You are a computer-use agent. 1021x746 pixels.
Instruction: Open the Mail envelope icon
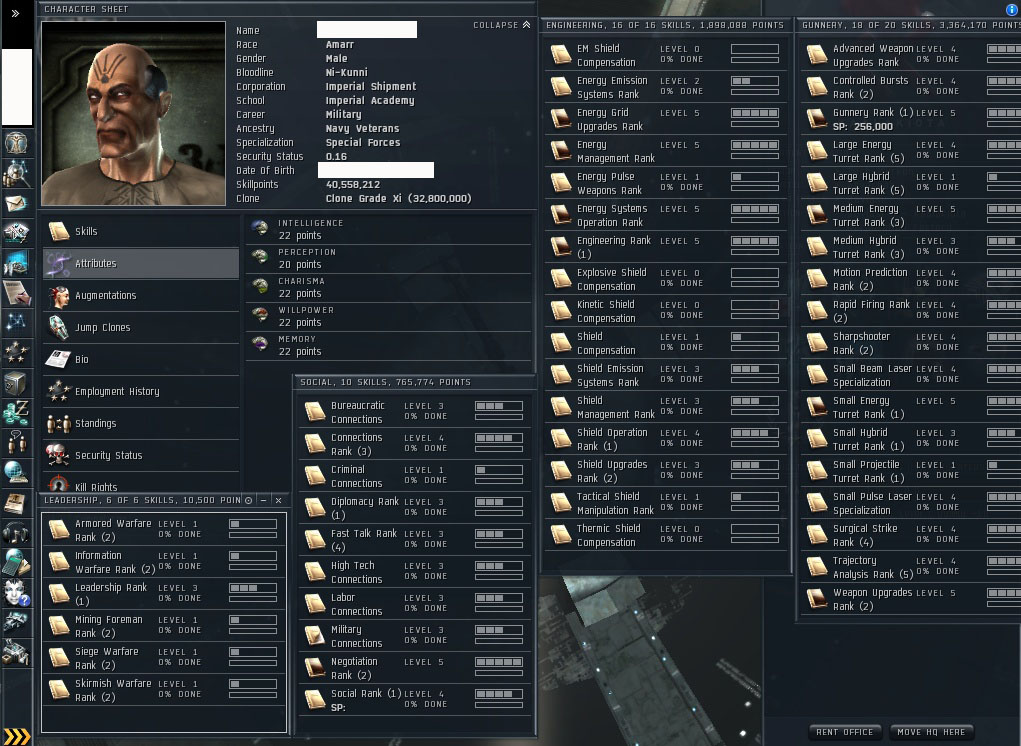tap(16, 204)
